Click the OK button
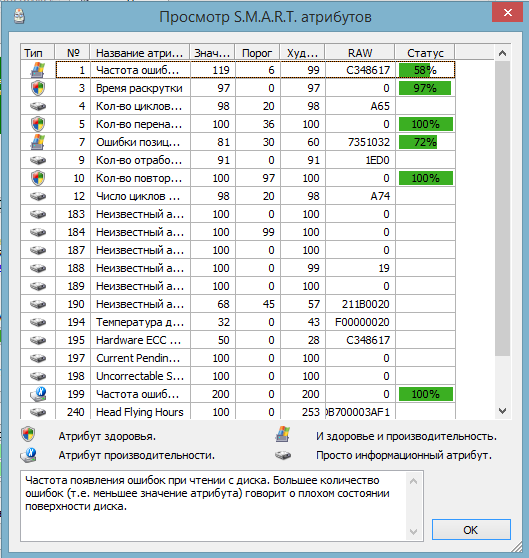529x558 pixels. (x=471, y=530)
